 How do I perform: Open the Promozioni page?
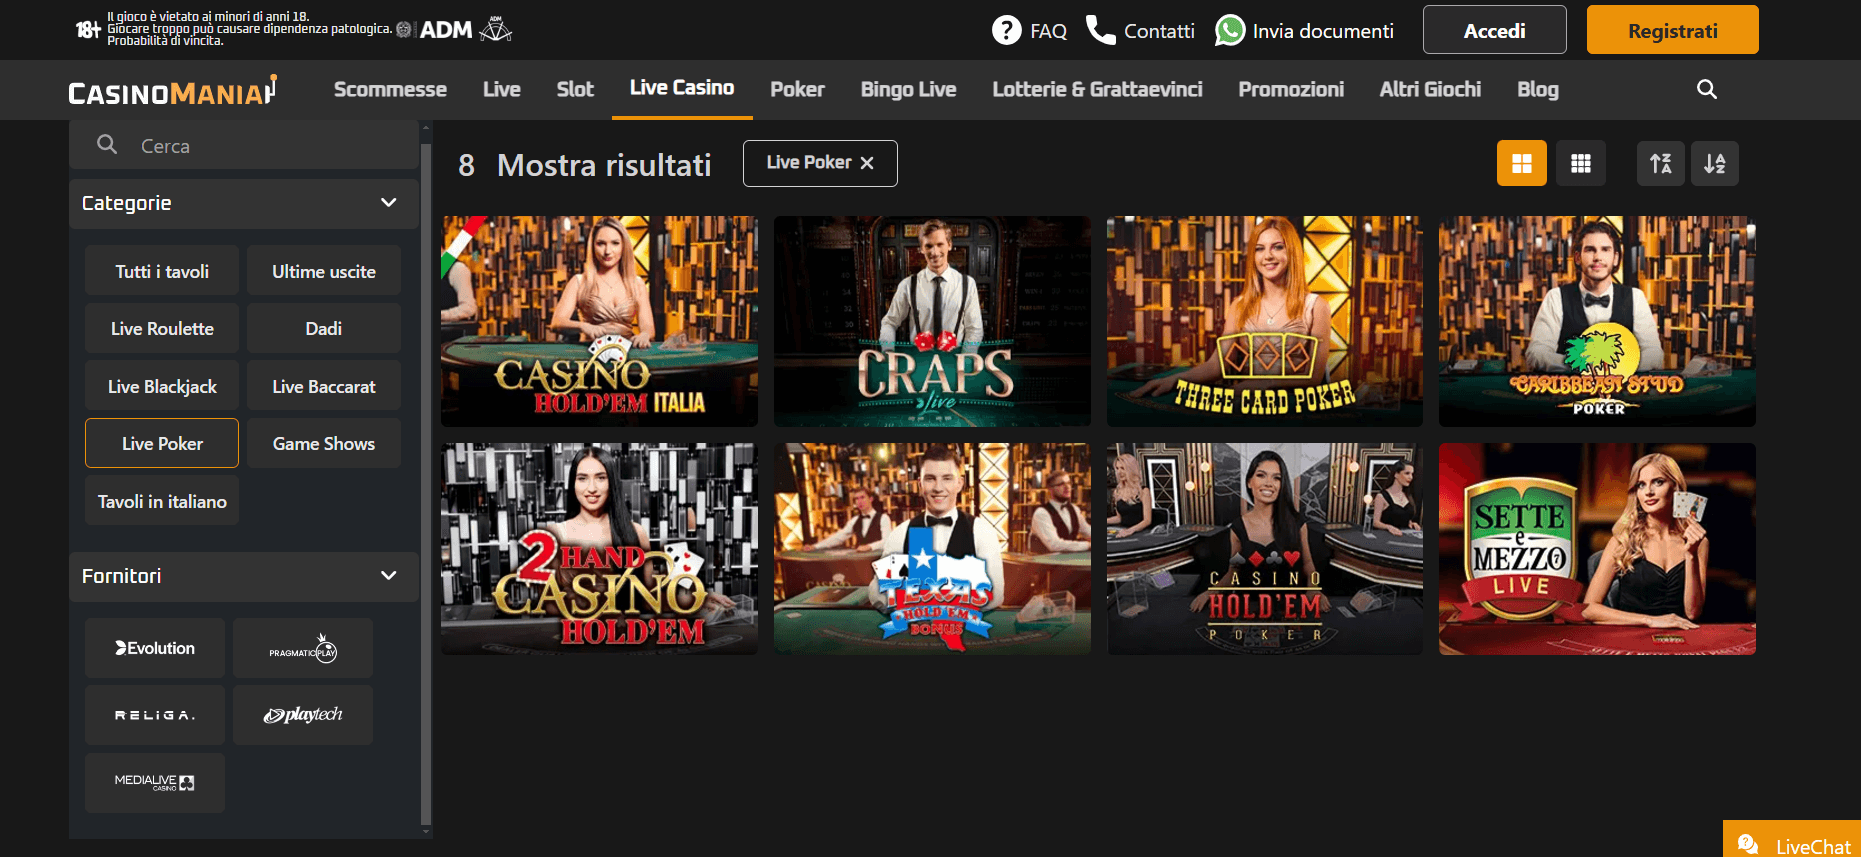click(1291, 89)
